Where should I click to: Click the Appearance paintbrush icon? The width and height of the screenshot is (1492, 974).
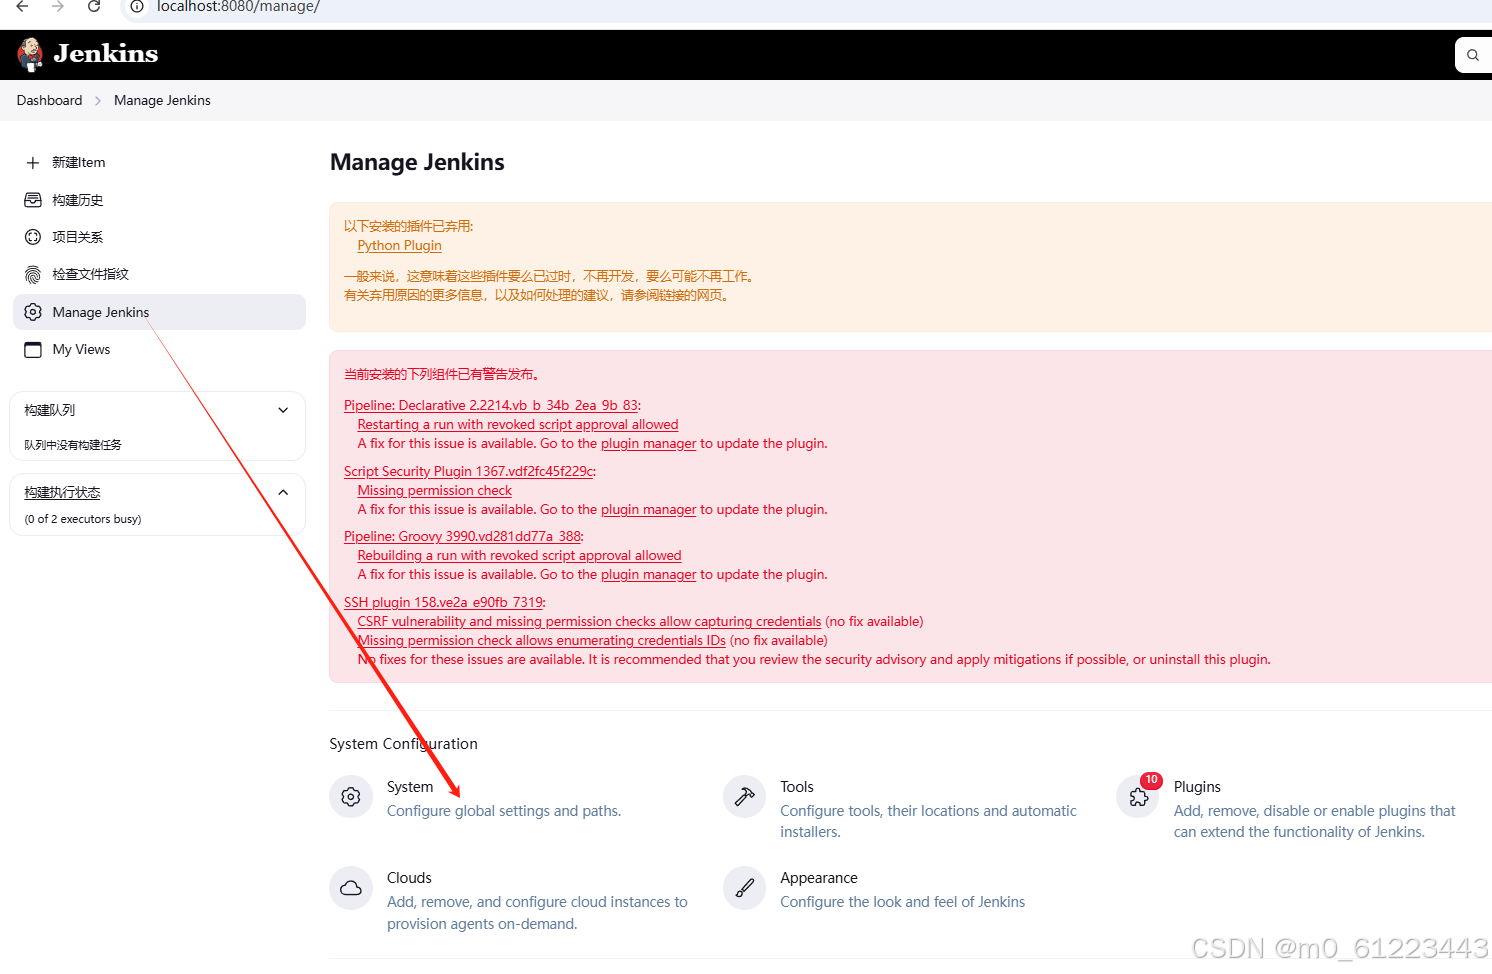[744, 887]
